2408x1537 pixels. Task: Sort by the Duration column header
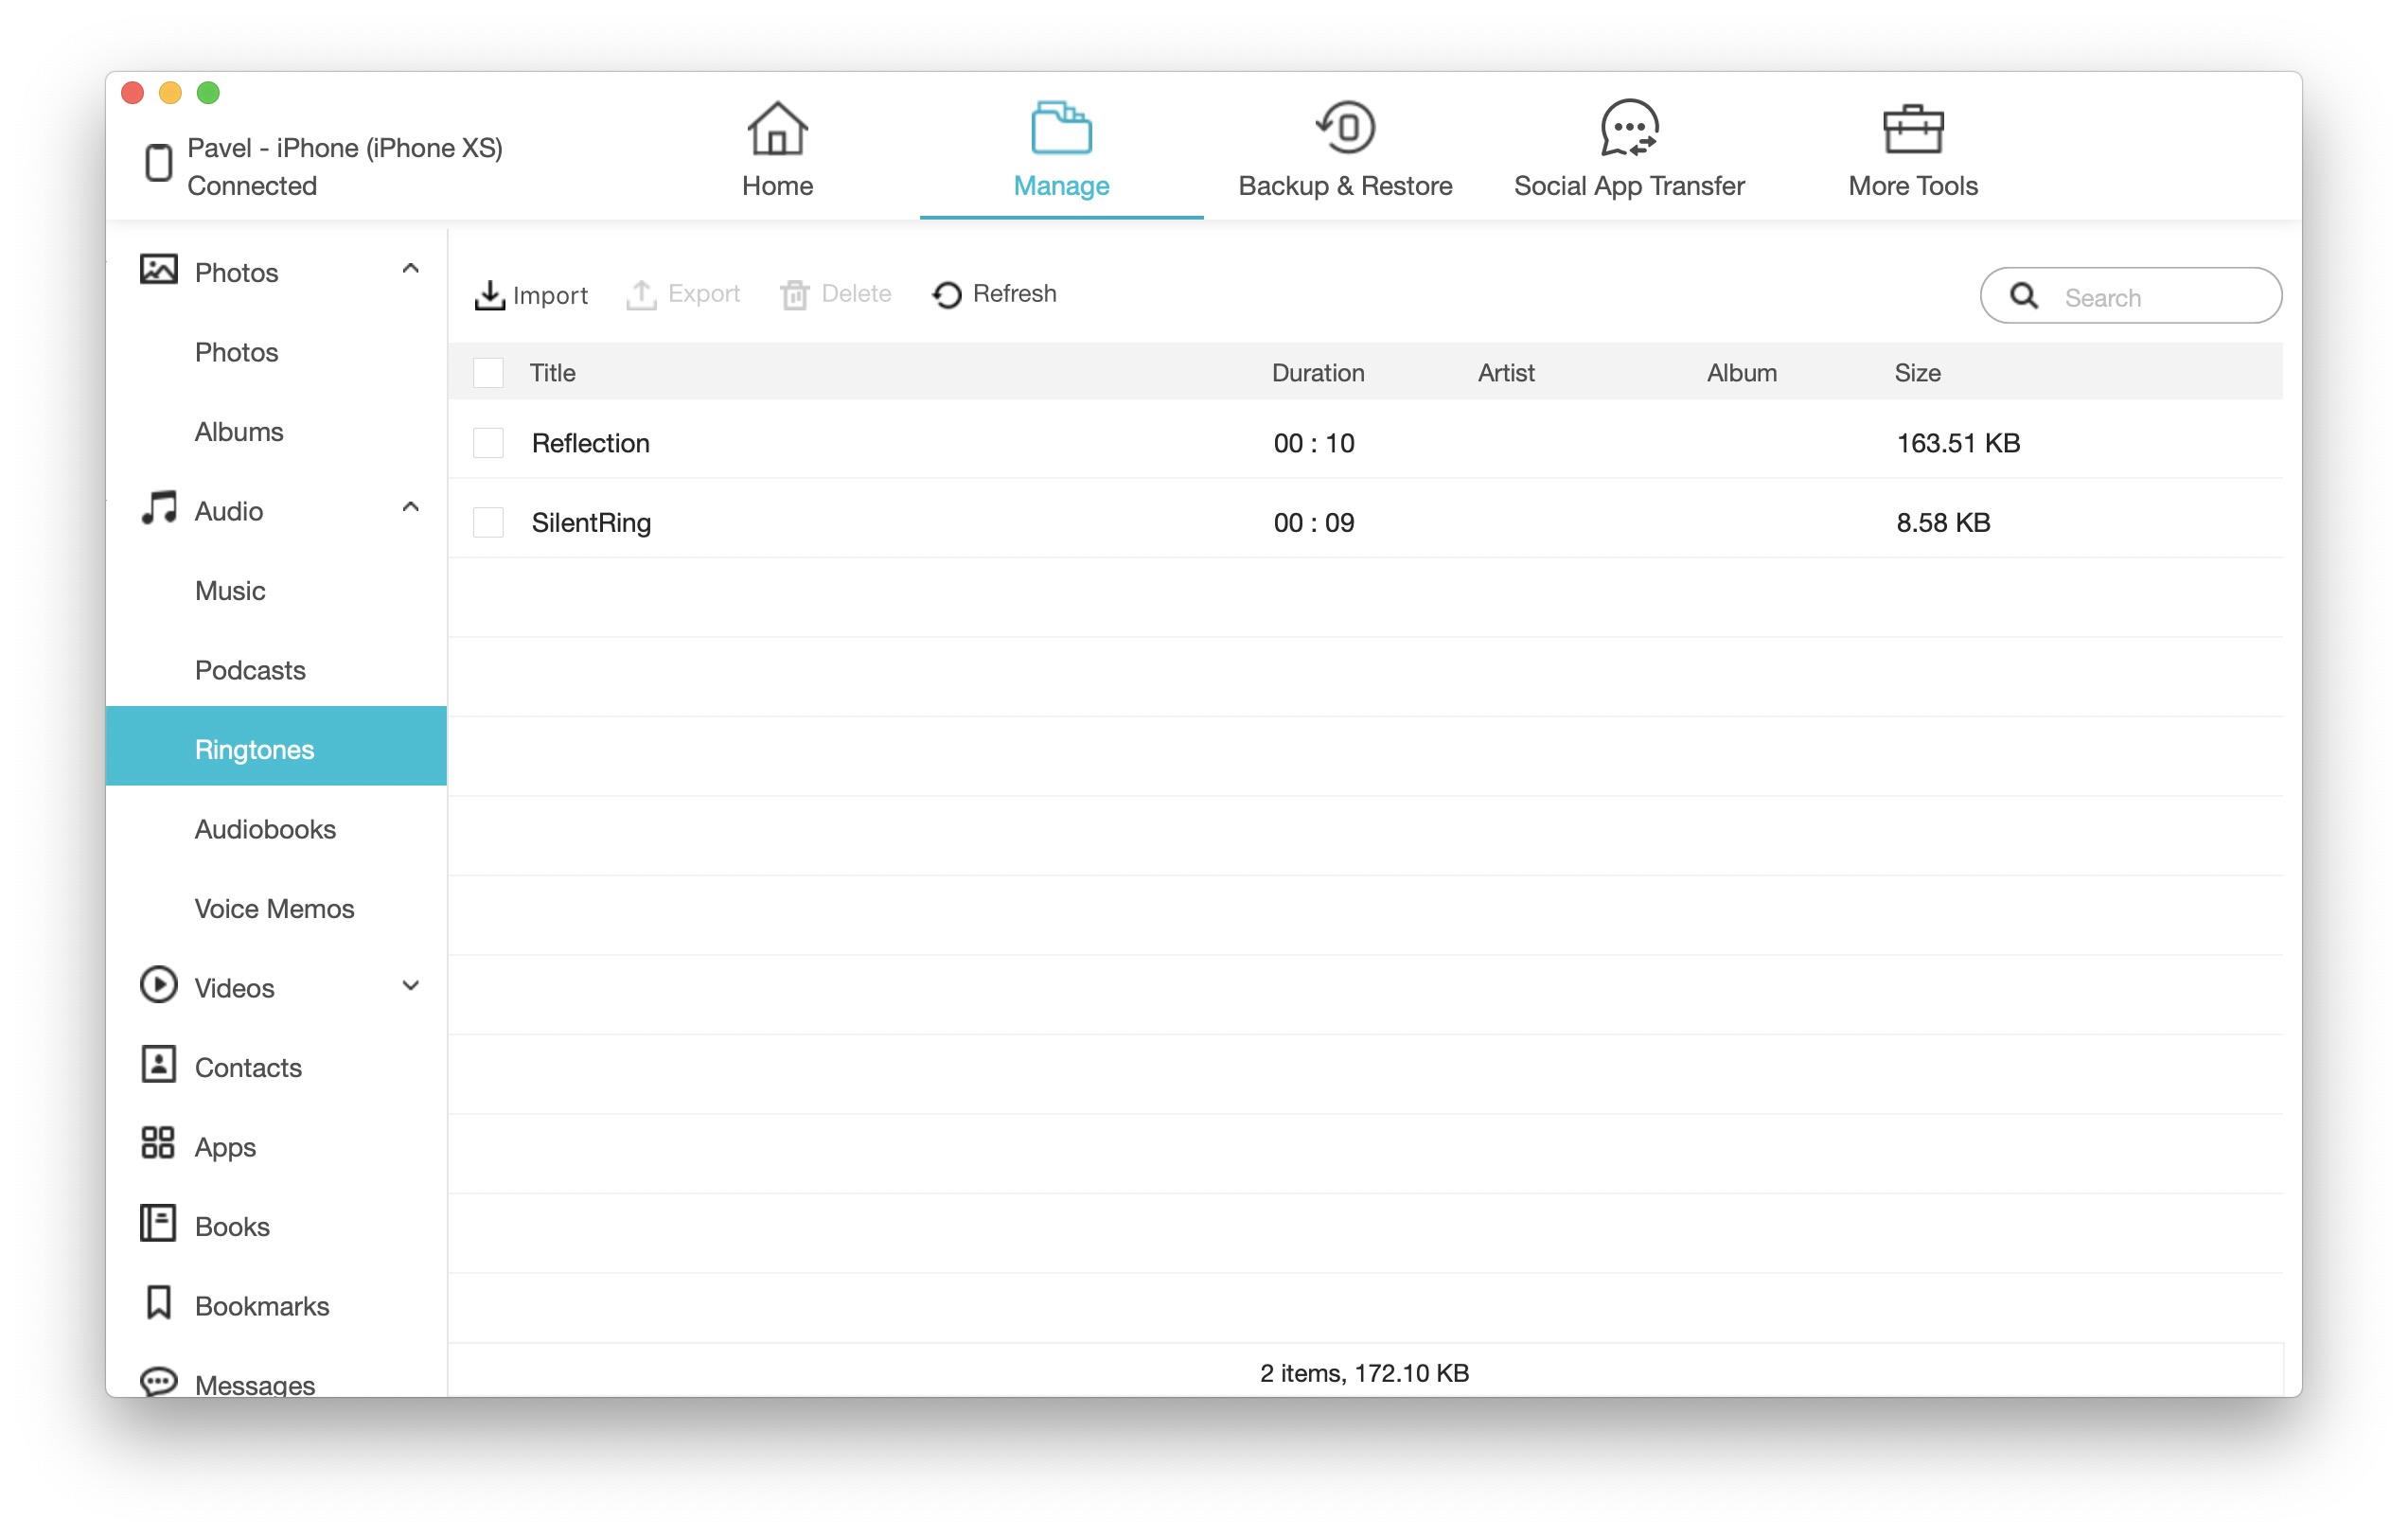1317,373
